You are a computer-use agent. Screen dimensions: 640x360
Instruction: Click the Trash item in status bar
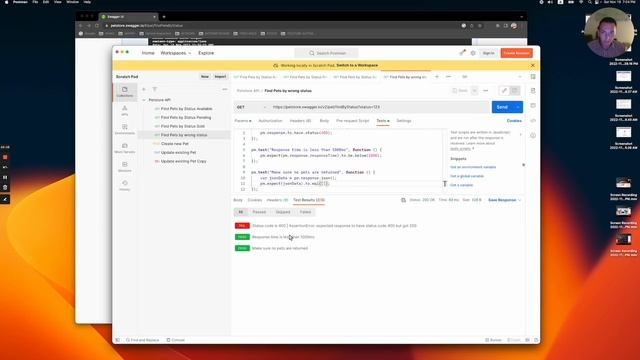coord(513,340)
